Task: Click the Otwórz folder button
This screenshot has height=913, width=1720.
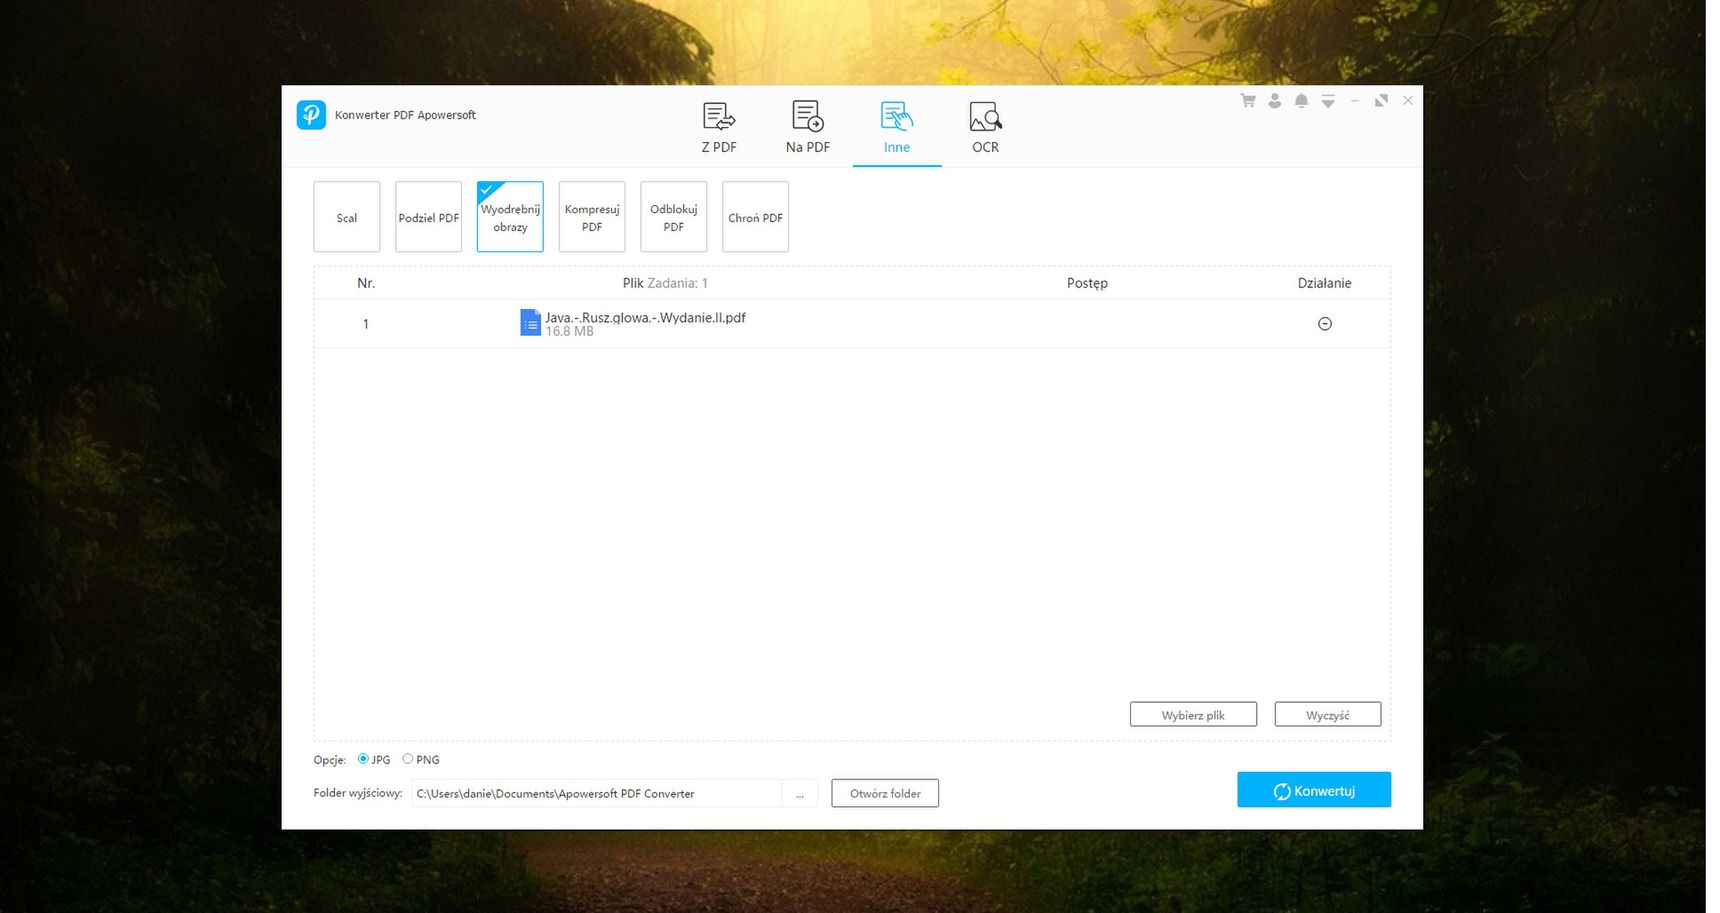Action: (885, 793)
